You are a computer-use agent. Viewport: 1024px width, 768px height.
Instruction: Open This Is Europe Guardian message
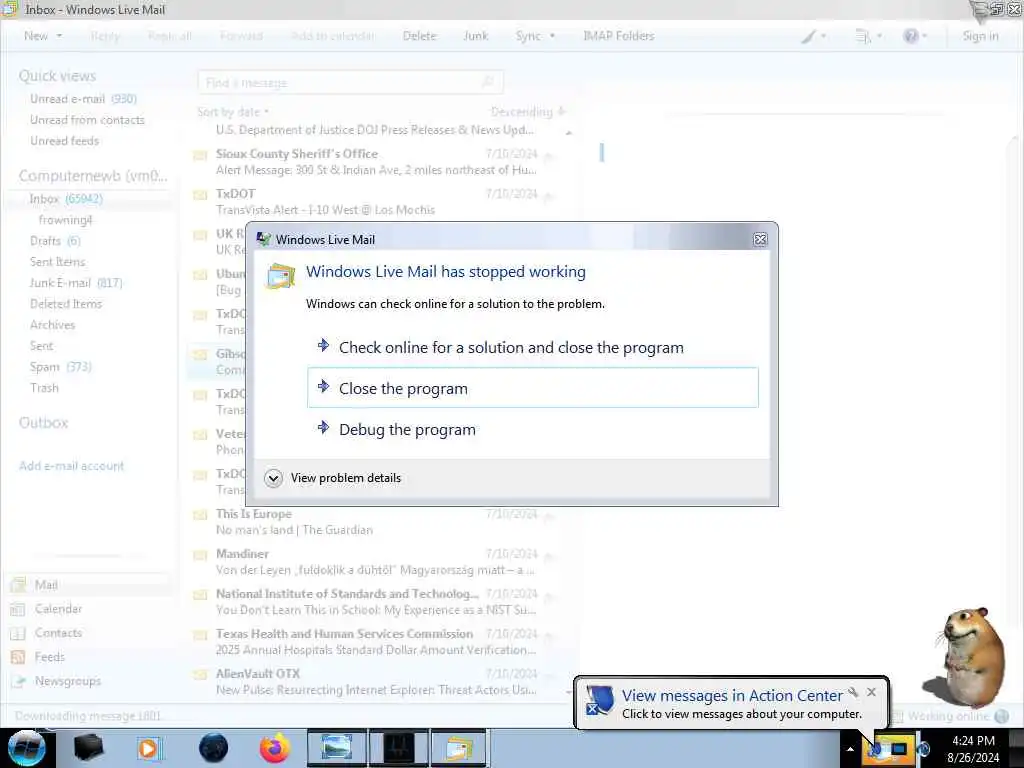377,522
